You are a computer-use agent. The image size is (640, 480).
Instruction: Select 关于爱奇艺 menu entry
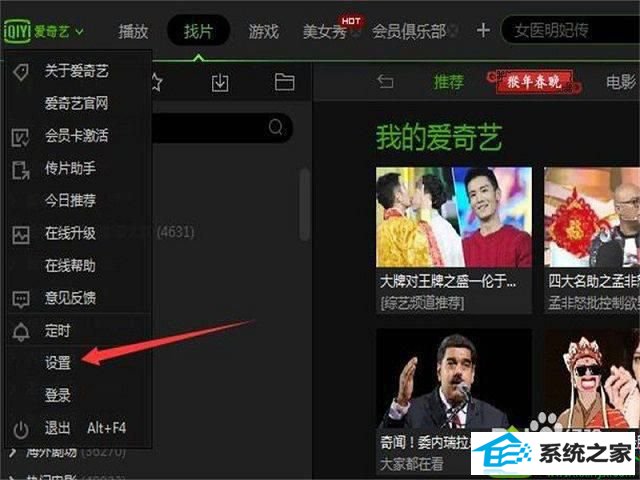point(76,71)
